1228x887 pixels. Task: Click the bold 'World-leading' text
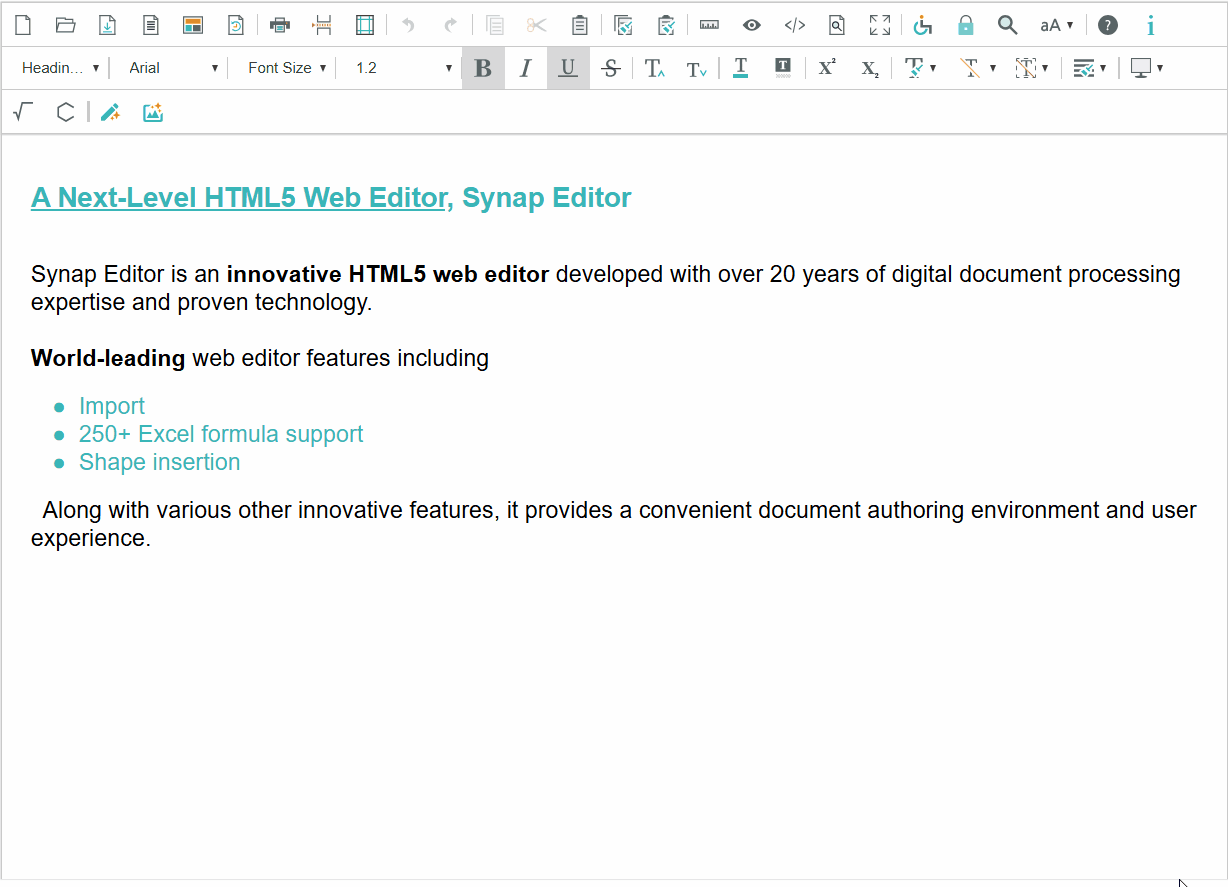pos(108,358)
